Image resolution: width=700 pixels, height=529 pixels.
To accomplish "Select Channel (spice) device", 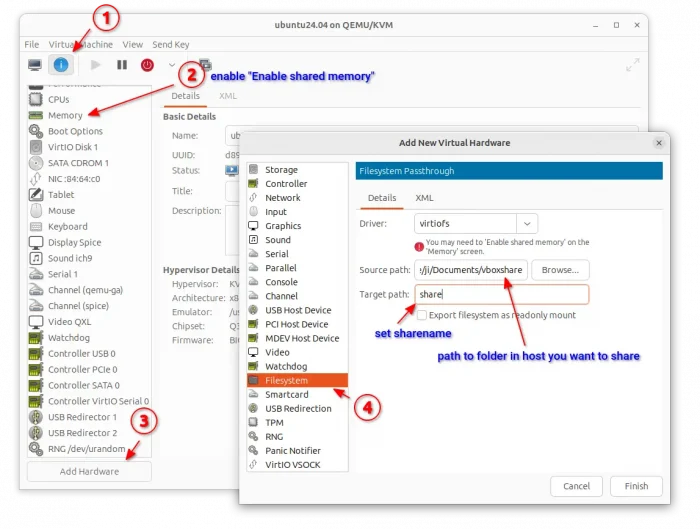I will point(89,306).
